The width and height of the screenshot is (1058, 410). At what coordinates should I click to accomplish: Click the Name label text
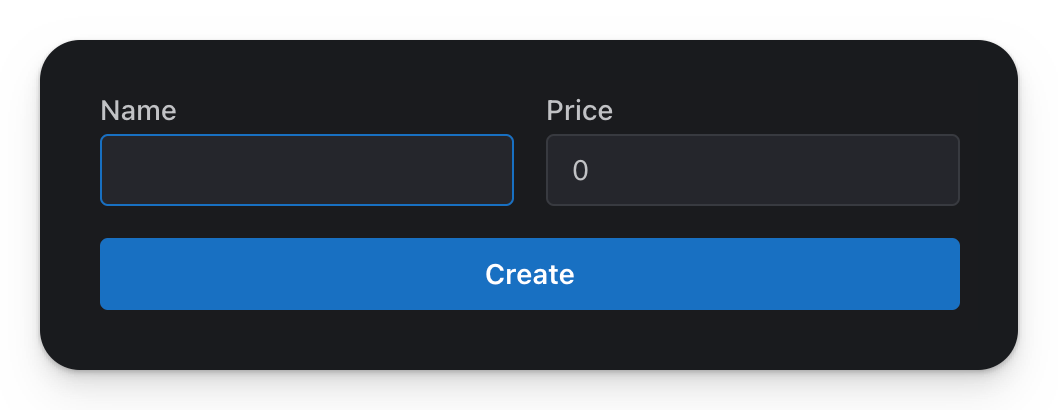(138, 111)
